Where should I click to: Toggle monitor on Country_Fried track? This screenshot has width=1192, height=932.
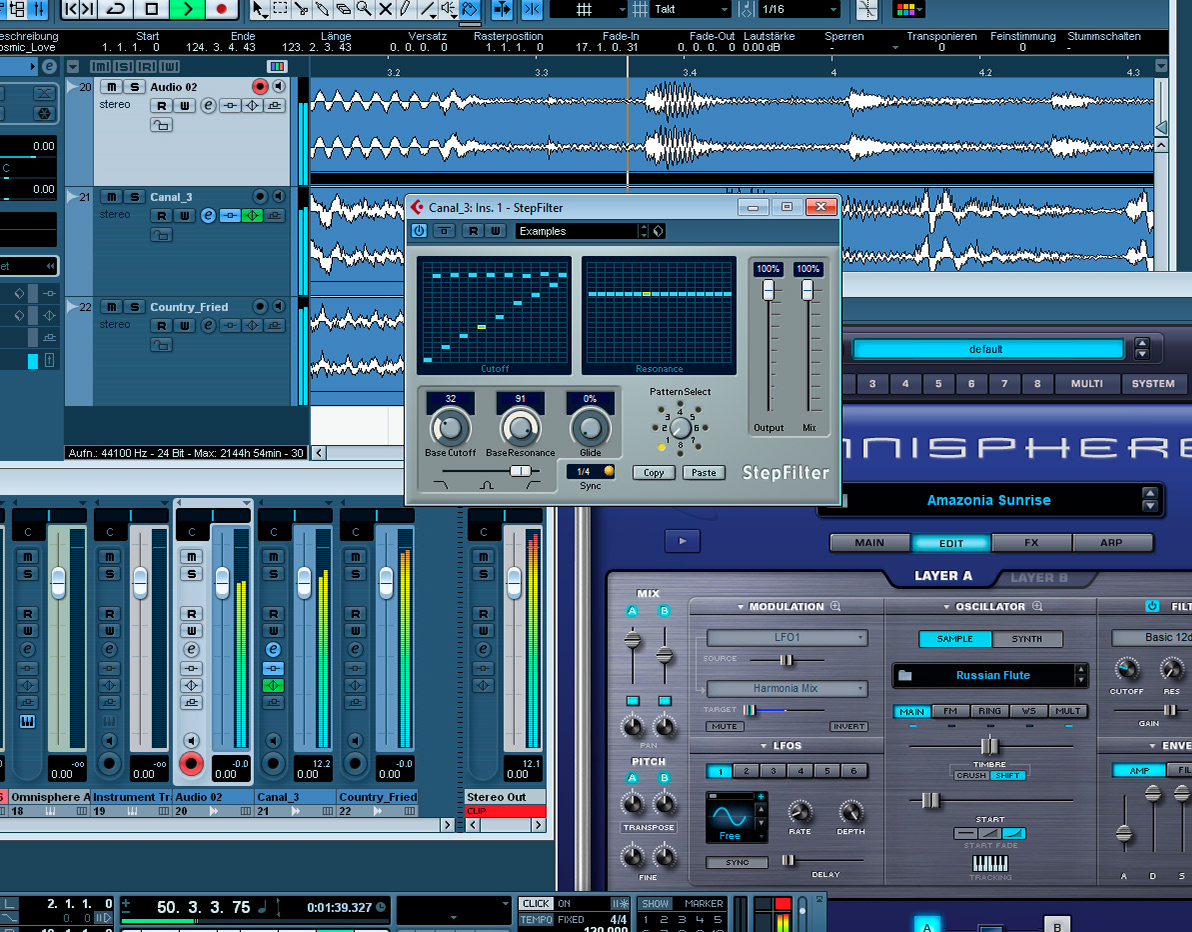click(280, 306)
